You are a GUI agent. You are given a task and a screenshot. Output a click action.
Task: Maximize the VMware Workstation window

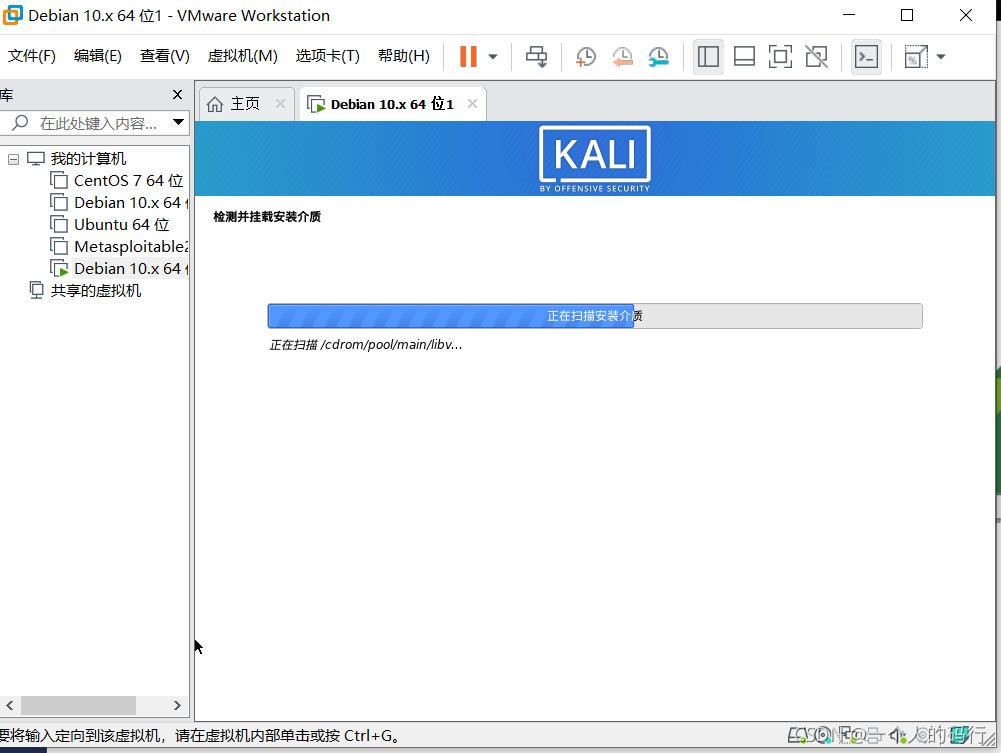[907, 15]
